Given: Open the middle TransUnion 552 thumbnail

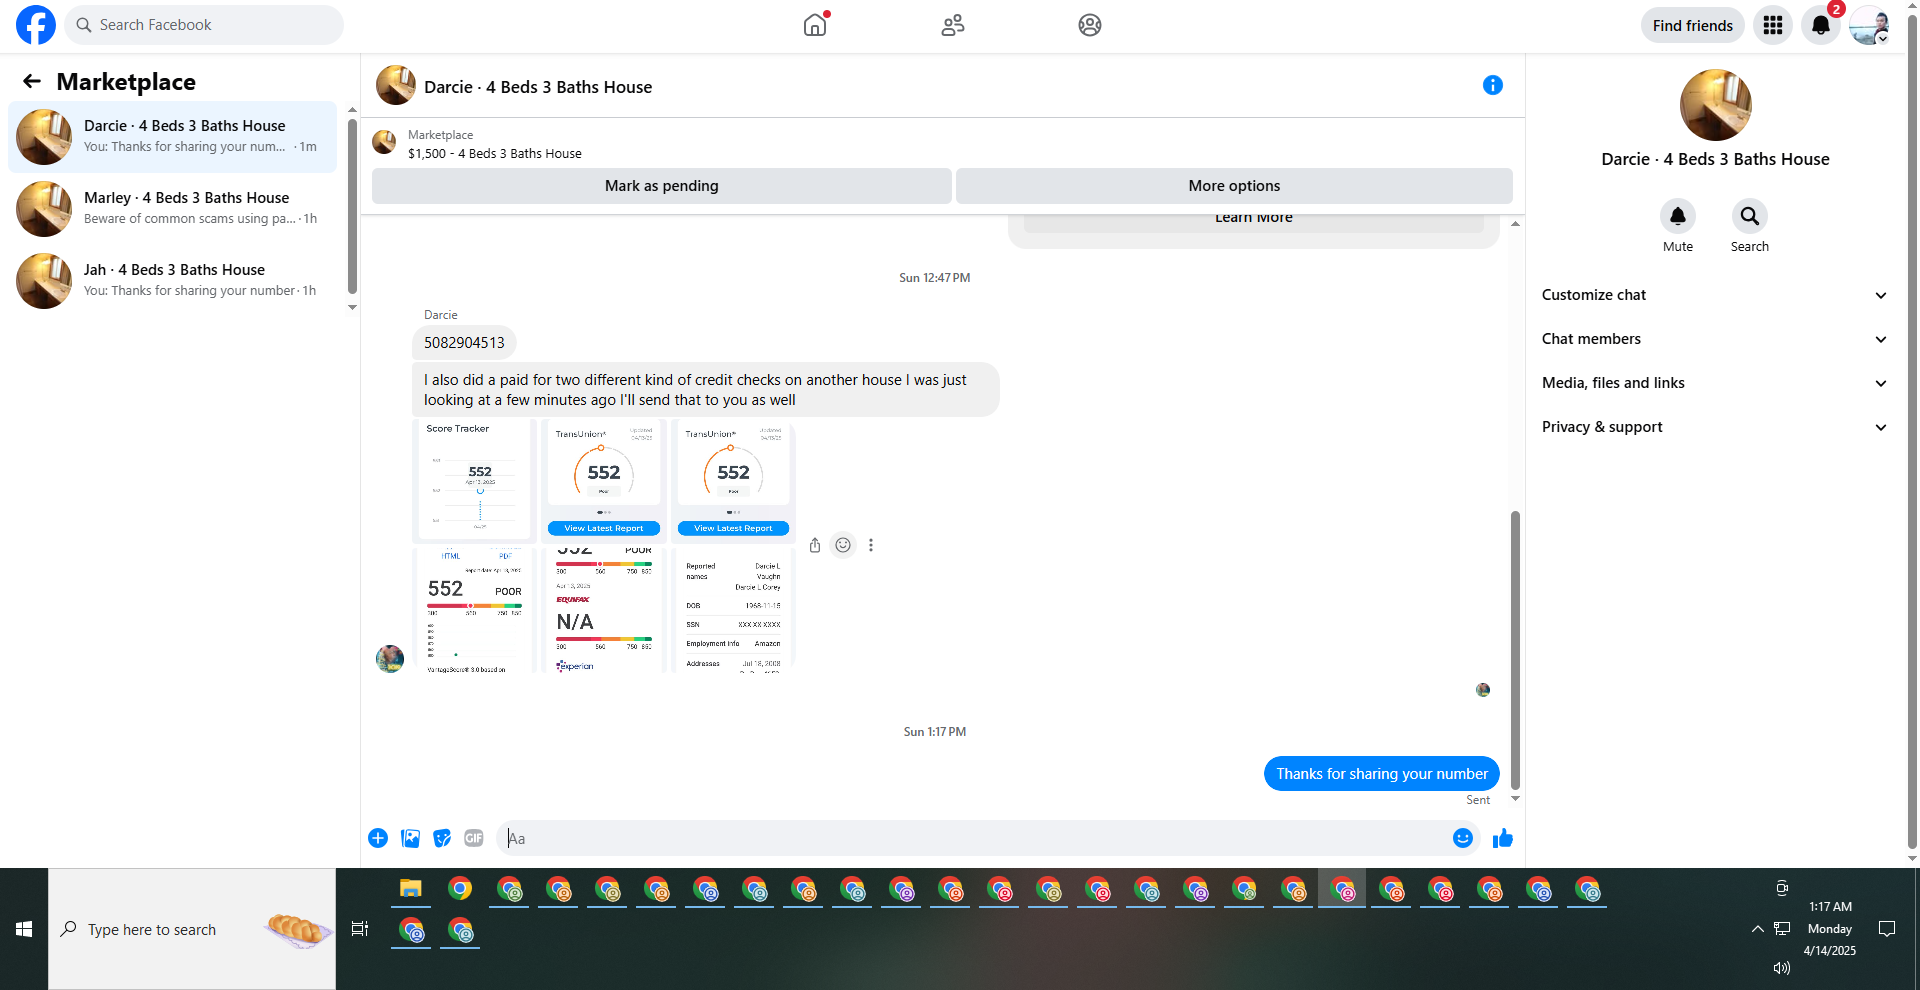Looking at the screenshot, I should coord(604,480).
